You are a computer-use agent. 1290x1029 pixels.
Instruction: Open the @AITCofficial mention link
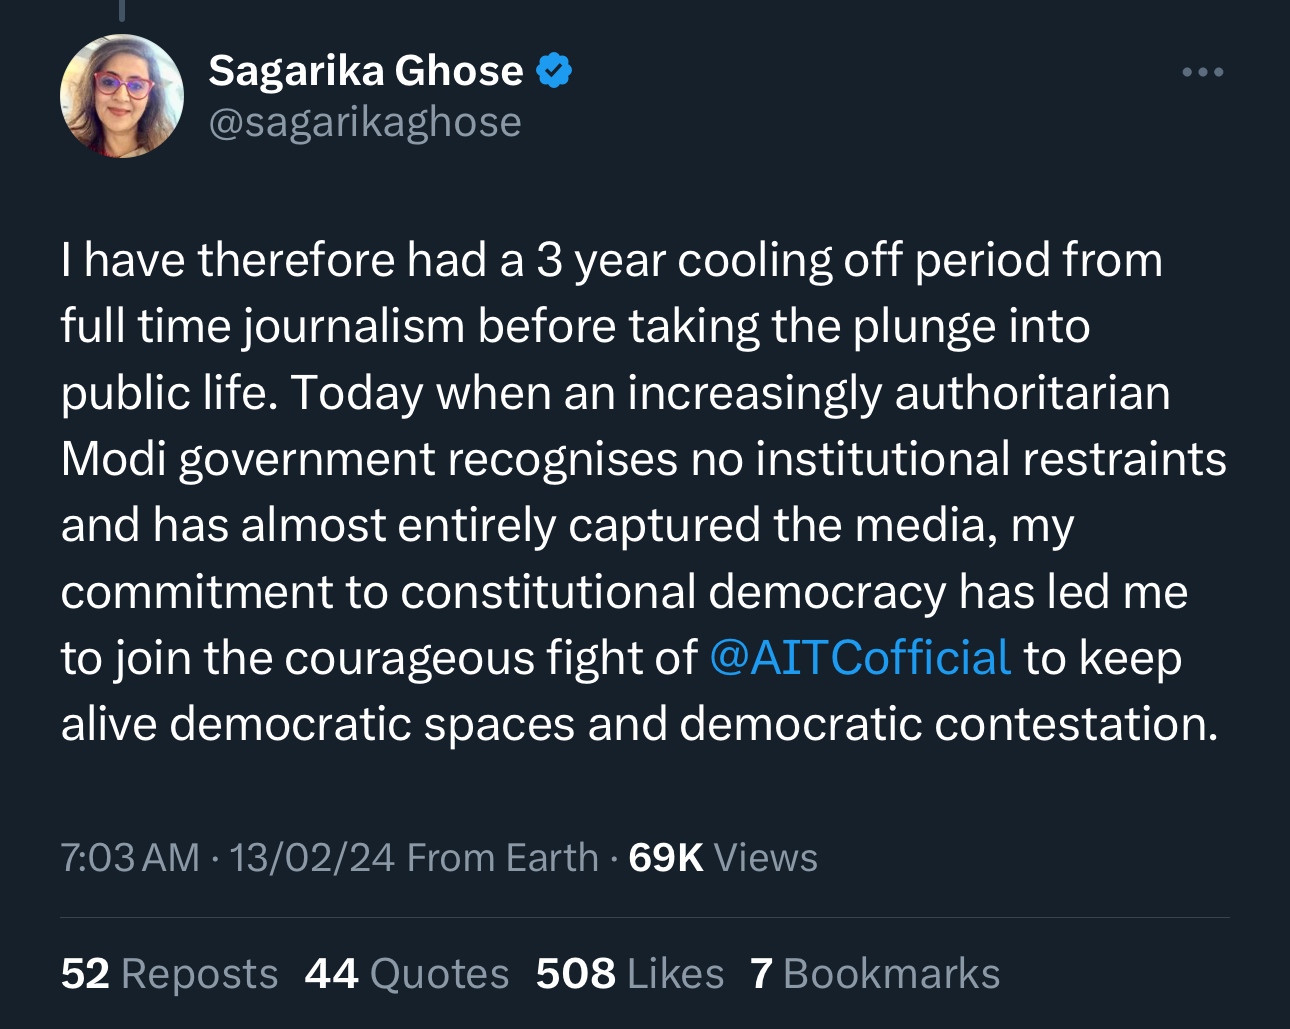860,658
